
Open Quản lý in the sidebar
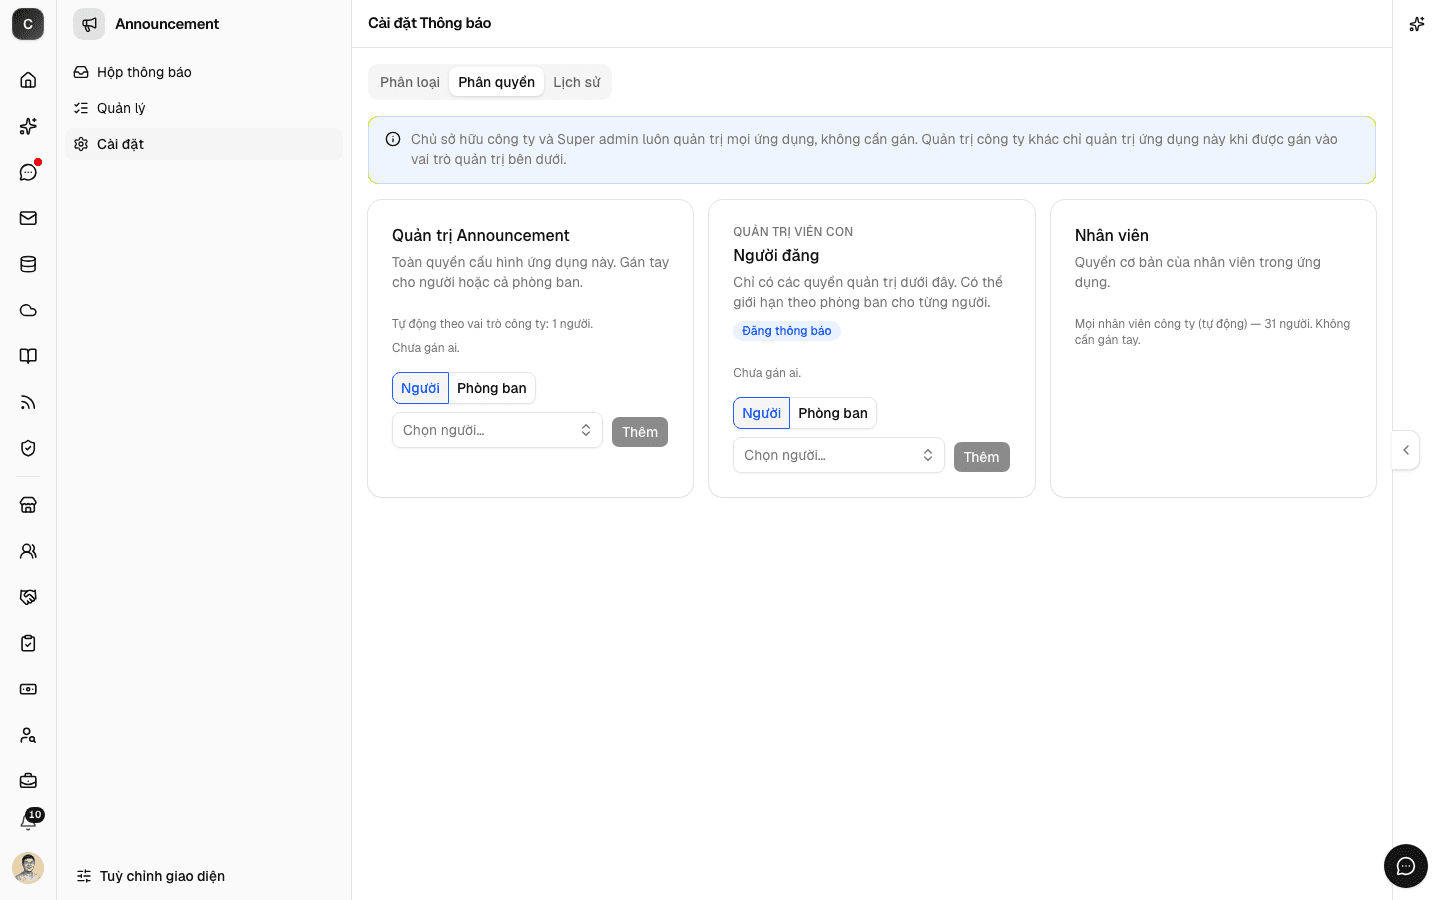[x=204, y=108]
